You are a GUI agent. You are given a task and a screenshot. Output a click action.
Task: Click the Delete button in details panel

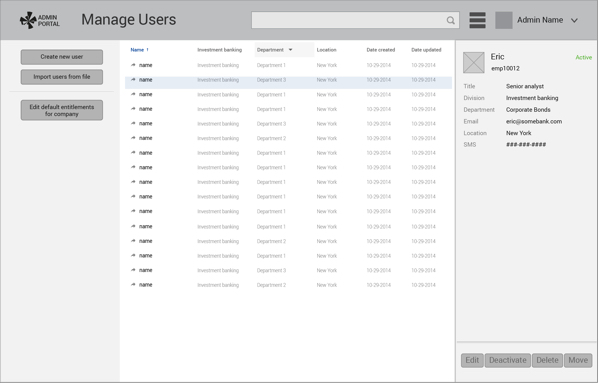click(x=547, y=360)
